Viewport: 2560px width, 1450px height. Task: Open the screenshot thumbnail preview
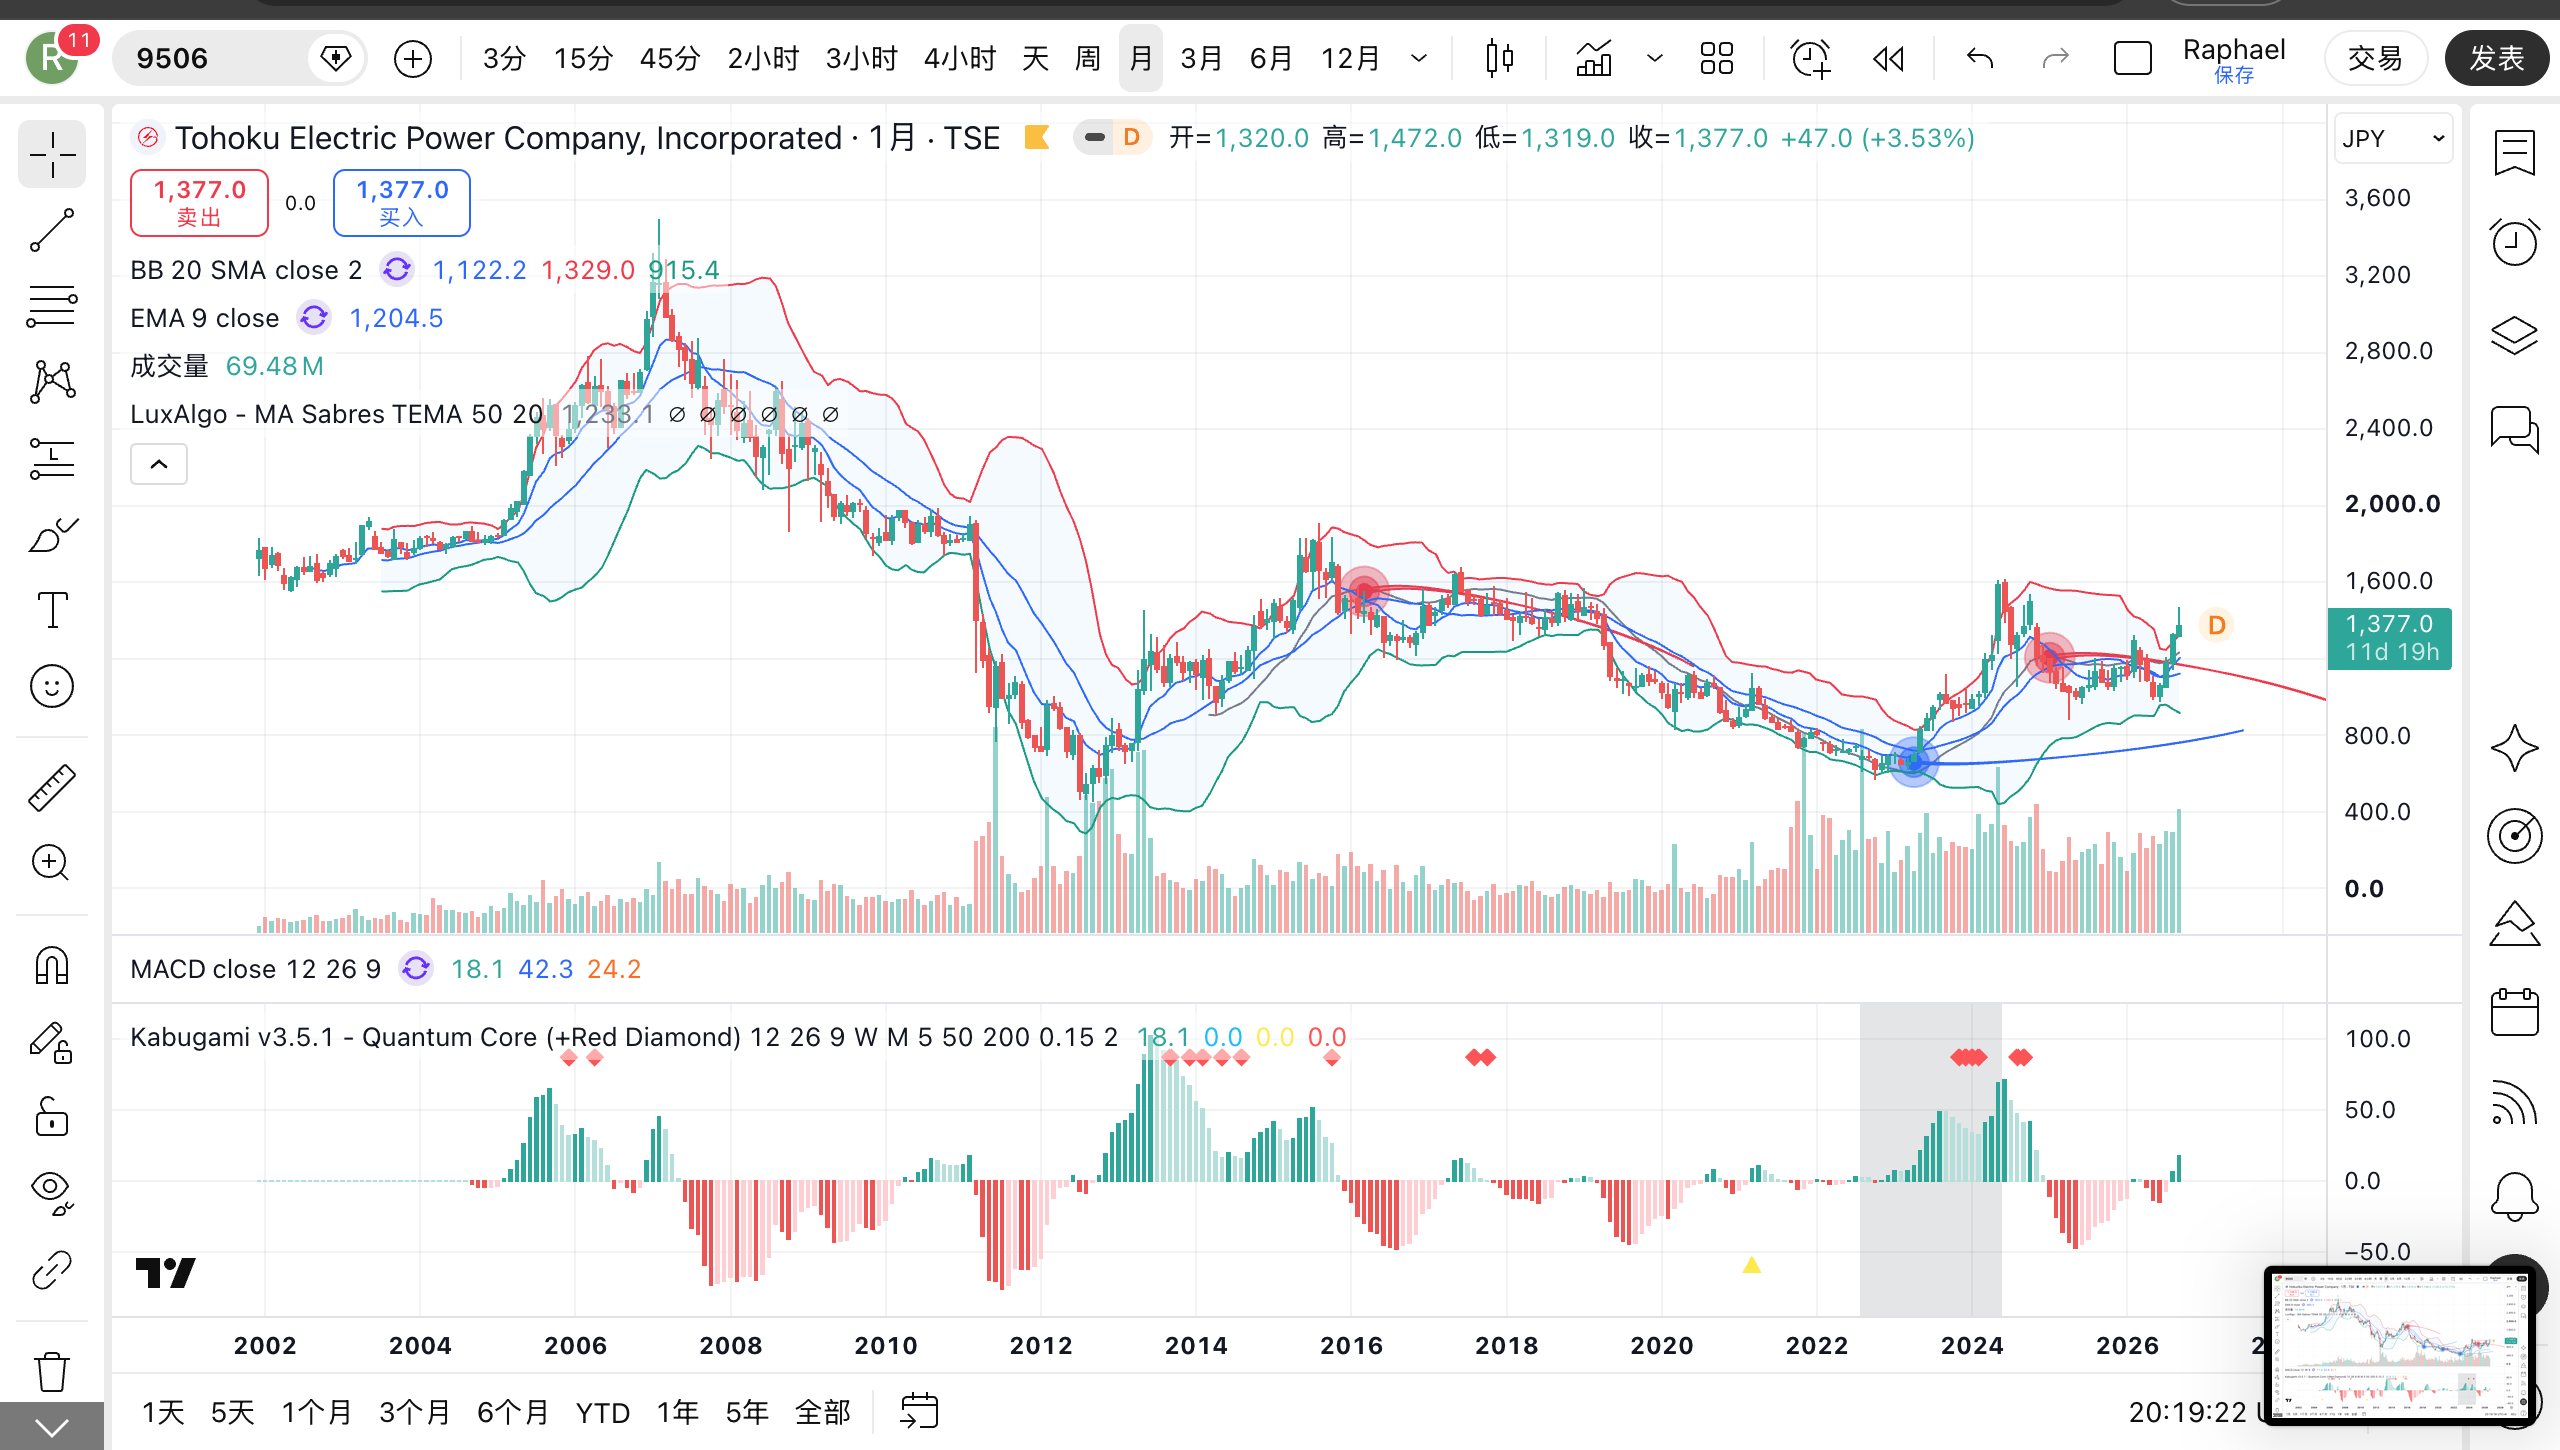pyautogui.click(x=2400, y=1345)
